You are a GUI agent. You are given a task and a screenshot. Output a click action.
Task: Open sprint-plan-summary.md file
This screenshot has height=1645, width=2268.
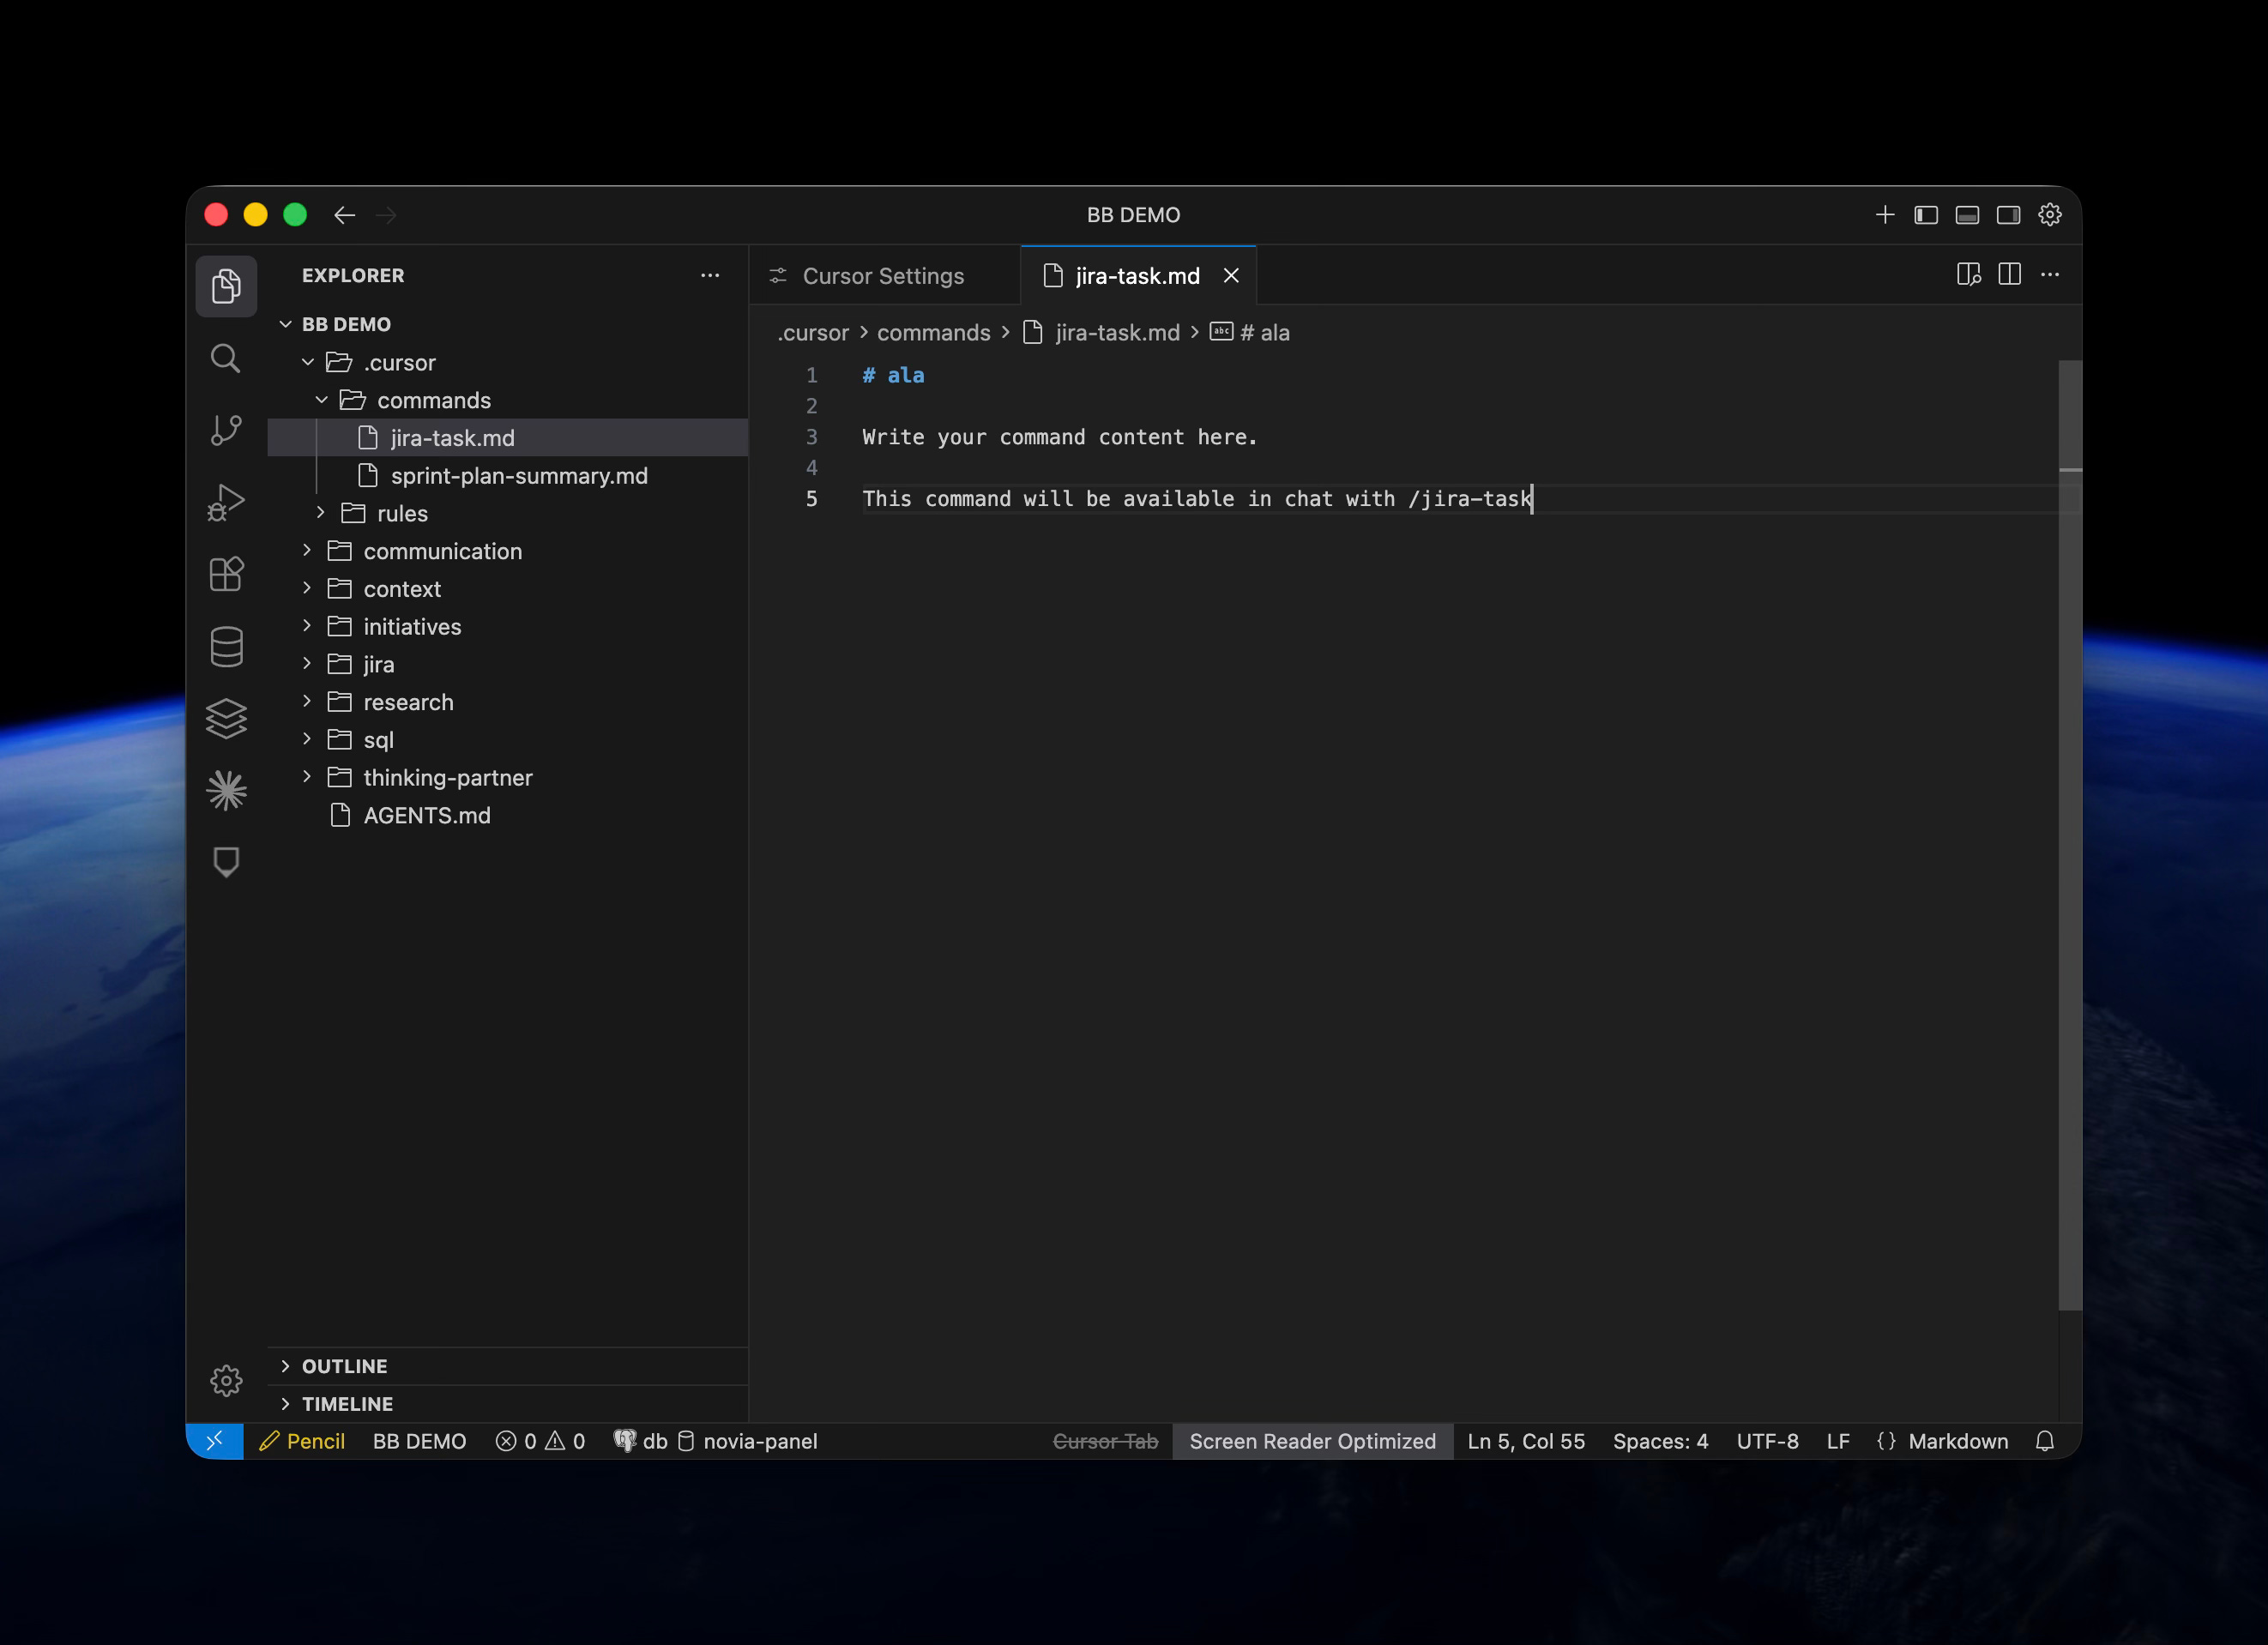(518, 476)
